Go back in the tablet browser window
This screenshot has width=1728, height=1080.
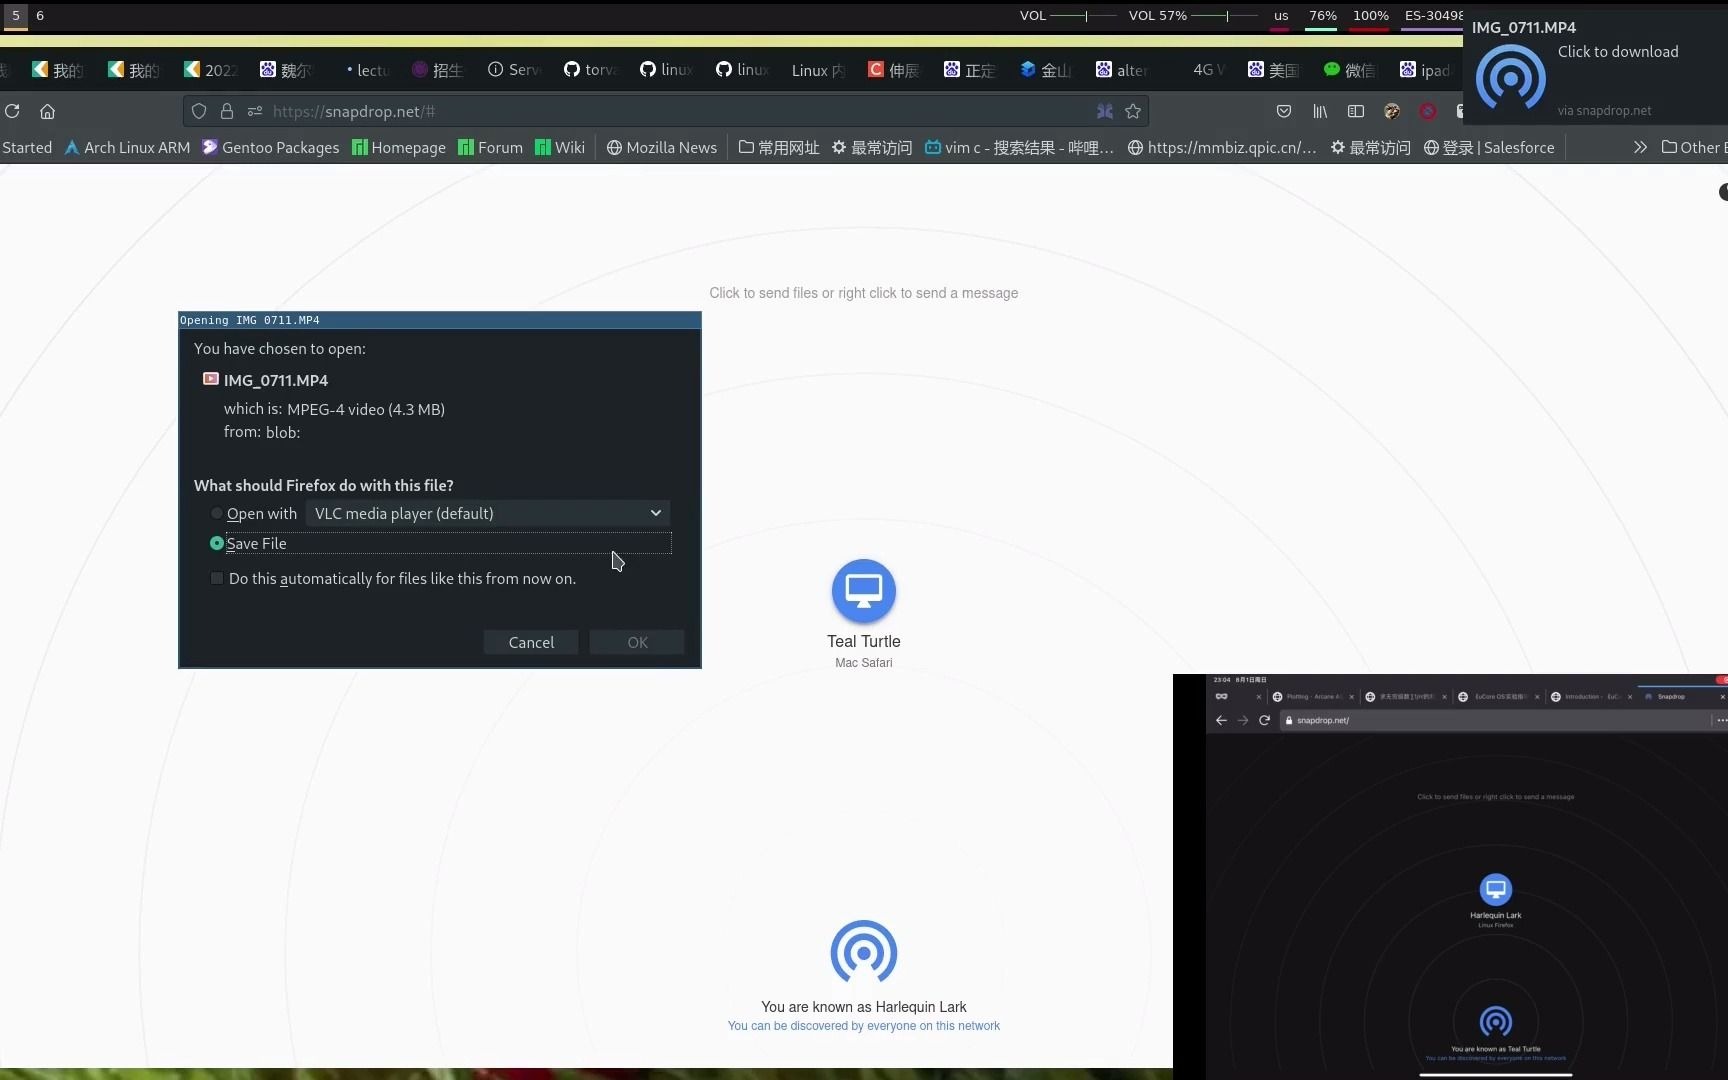[x=1221, y=720]
